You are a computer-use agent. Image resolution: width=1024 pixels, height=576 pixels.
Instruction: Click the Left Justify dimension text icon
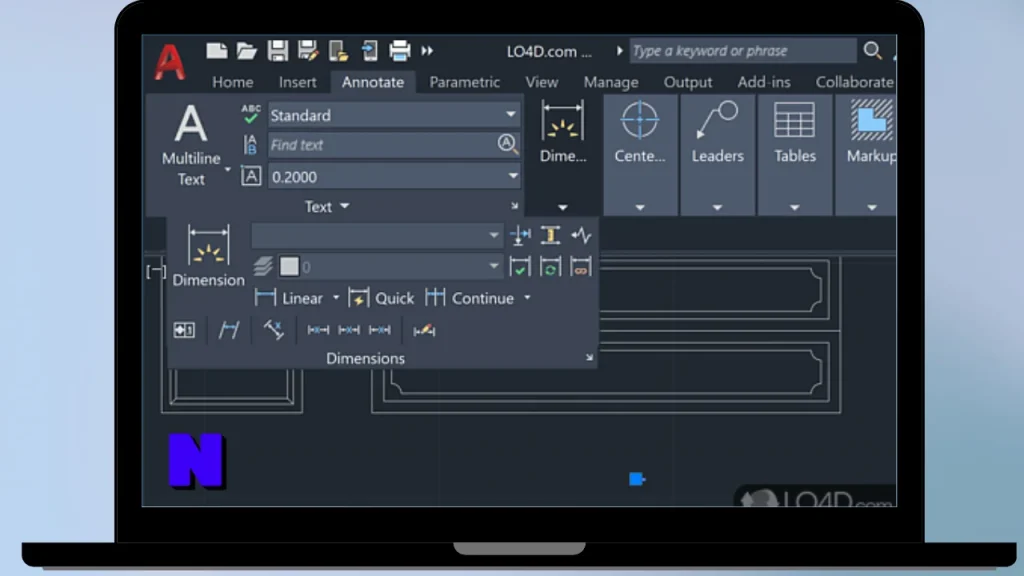(x=318, y=330)
